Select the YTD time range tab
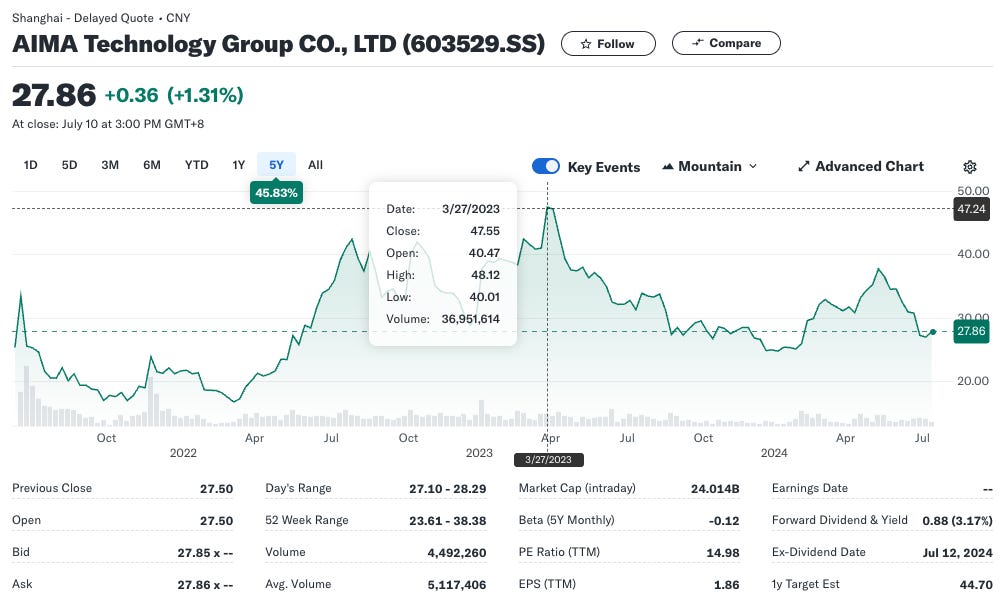This screenshot has width=1006, height=605. coord(196,165)
